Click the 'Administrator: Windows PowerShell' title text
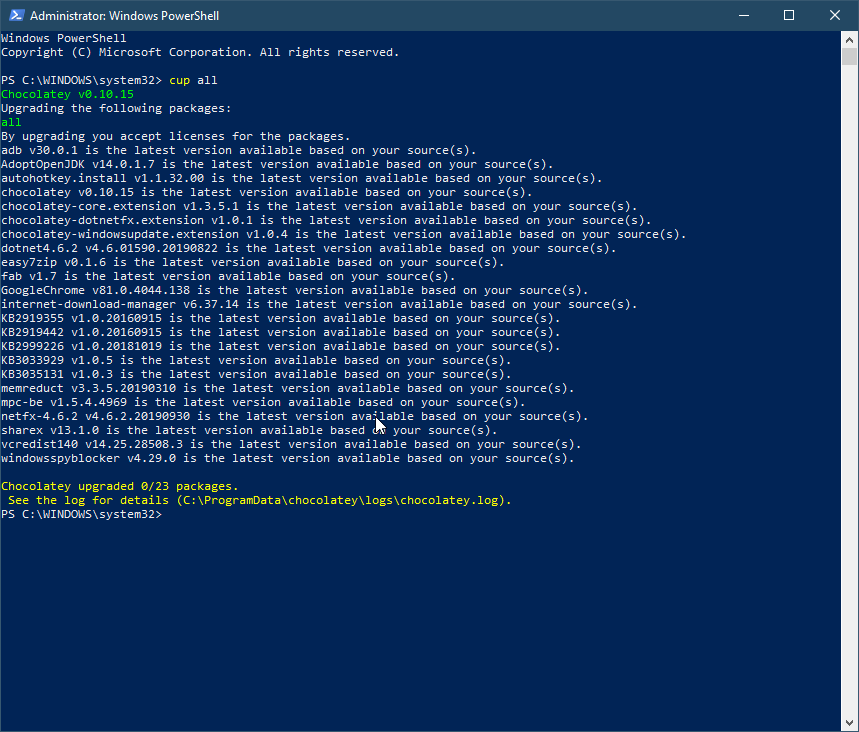859x732 pixels. (124, 16)
